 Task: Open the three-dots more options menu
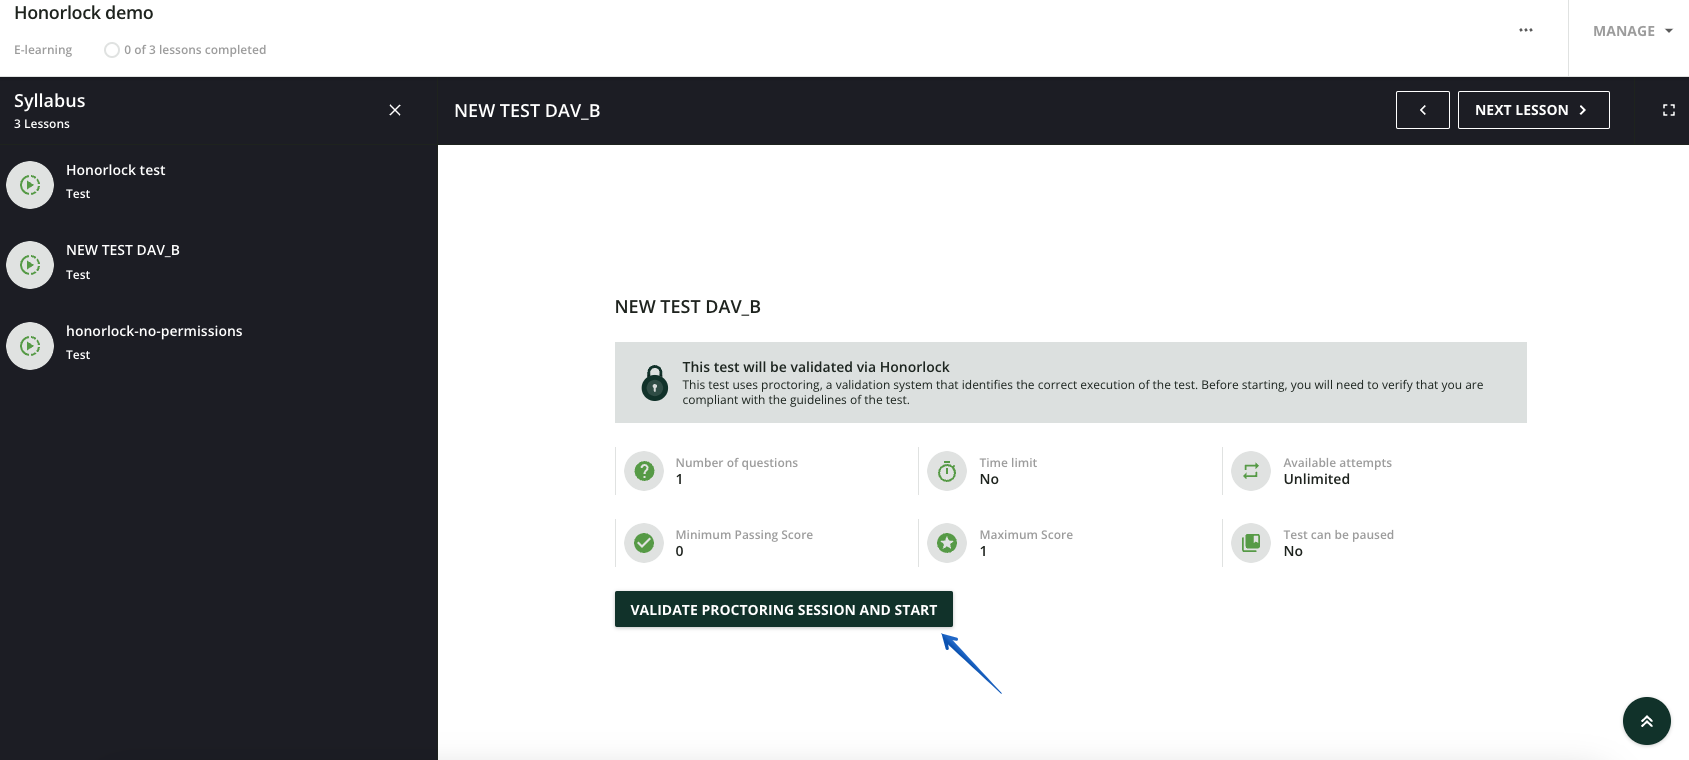(1526, 30)
